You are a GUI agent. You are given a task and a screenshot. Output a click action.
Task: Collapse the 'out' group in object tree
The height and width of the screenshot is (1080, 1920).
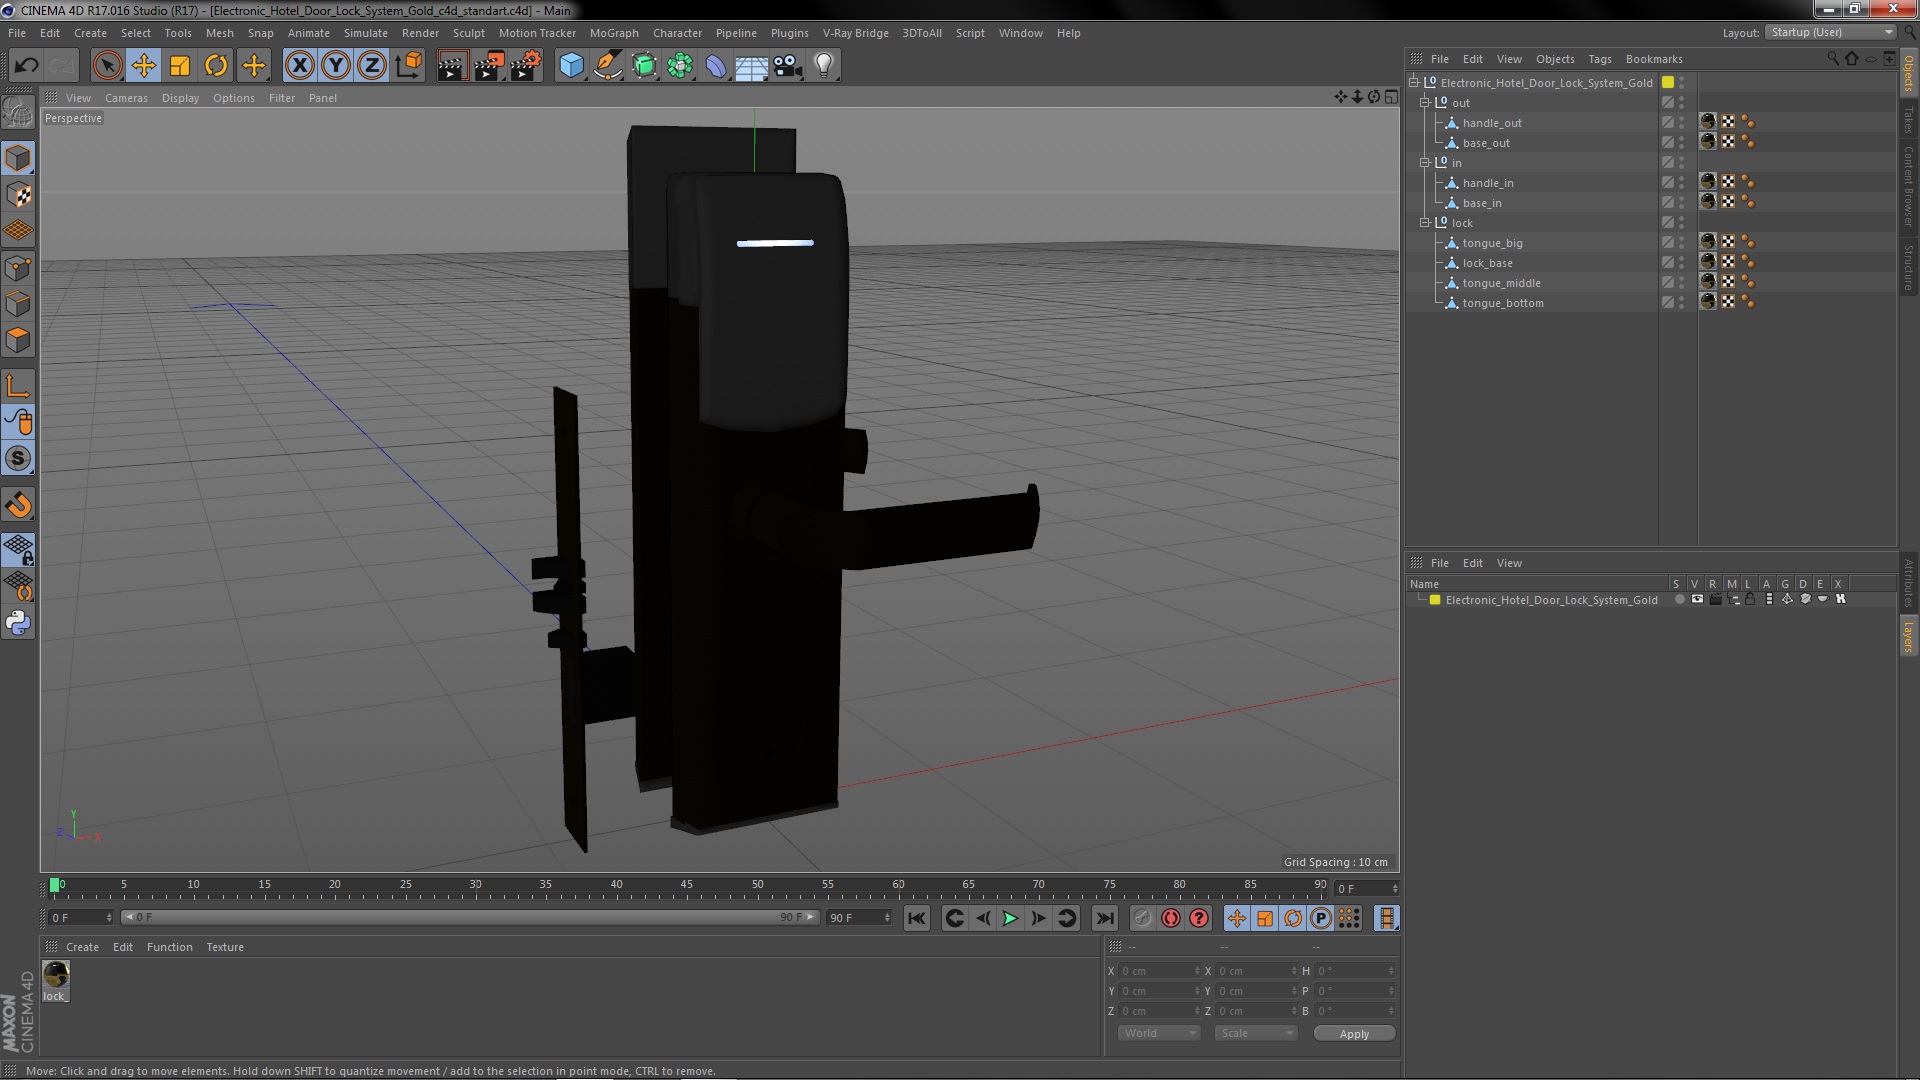tap(1425, 102)
